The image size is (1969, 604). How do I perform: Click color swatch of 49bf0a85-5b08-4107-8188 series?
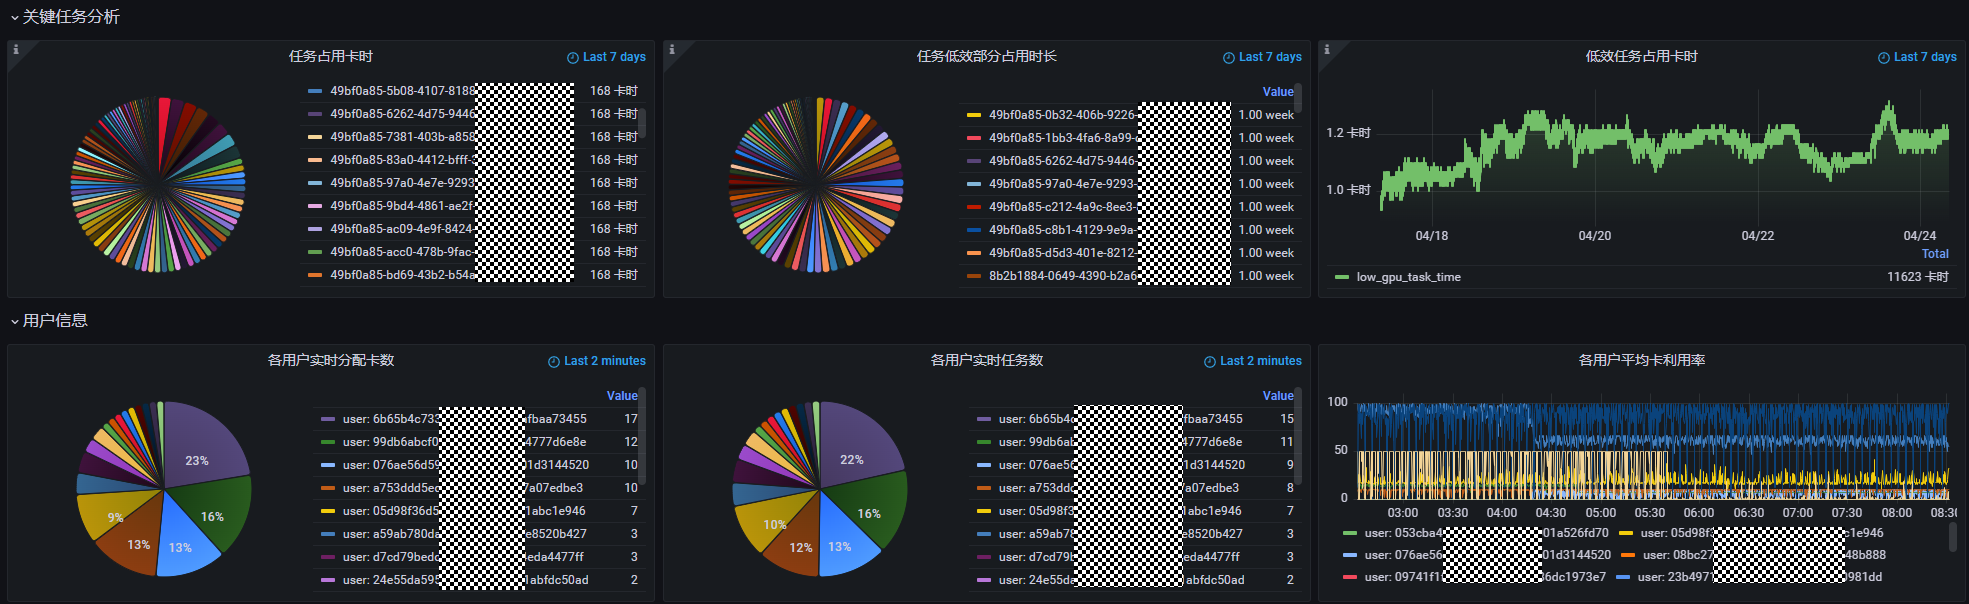pos(315,91)
